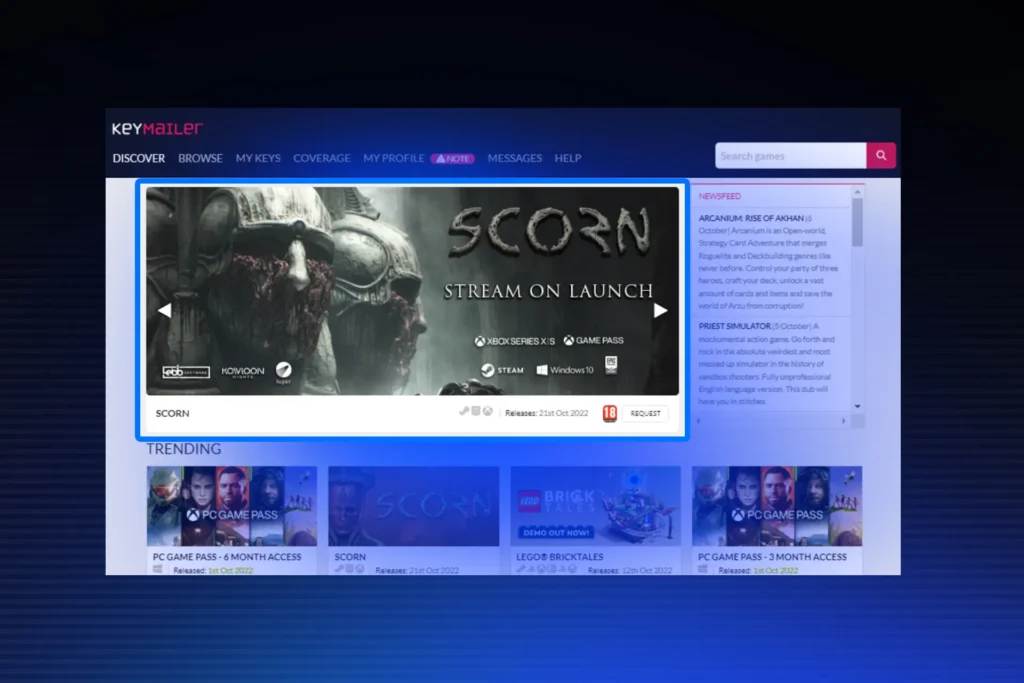Click the 18 age rating badge
The height and width of the screenshot is (683, 1024).
point(609,413)
